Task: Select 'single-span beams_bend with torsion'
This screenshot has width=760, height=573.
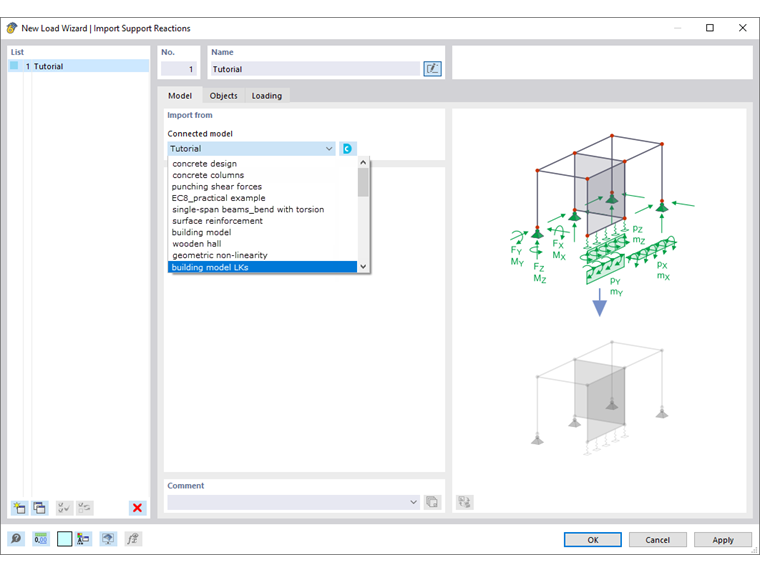Action: (x=262, y=209)
